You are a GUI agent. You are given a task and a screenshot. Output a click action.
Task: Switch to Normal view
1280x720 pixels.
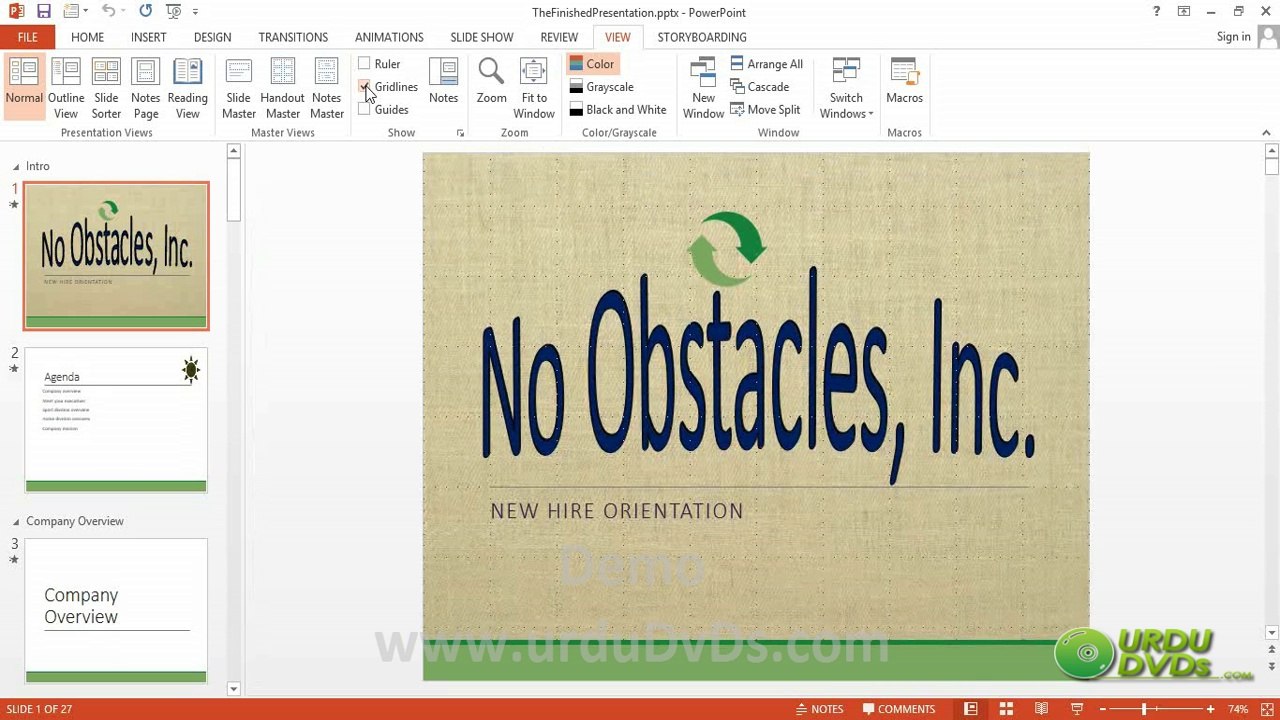[x=24, y=87]
